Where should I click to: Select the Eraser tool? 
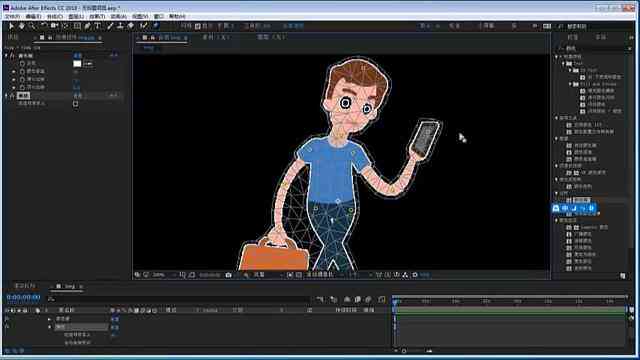point(131,26)
